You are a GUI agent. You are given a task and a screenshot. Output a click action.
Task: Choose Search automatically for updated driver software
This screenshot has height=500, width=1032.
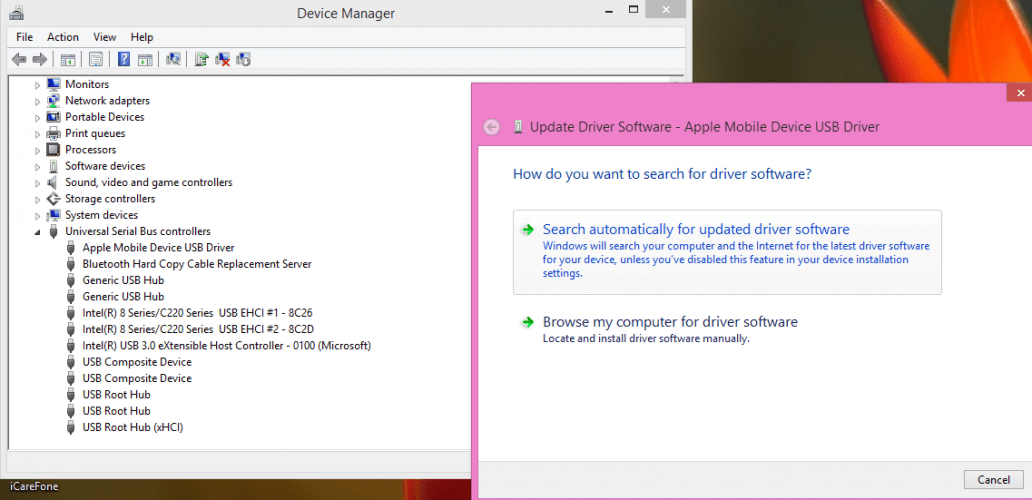tap(695, 230)
